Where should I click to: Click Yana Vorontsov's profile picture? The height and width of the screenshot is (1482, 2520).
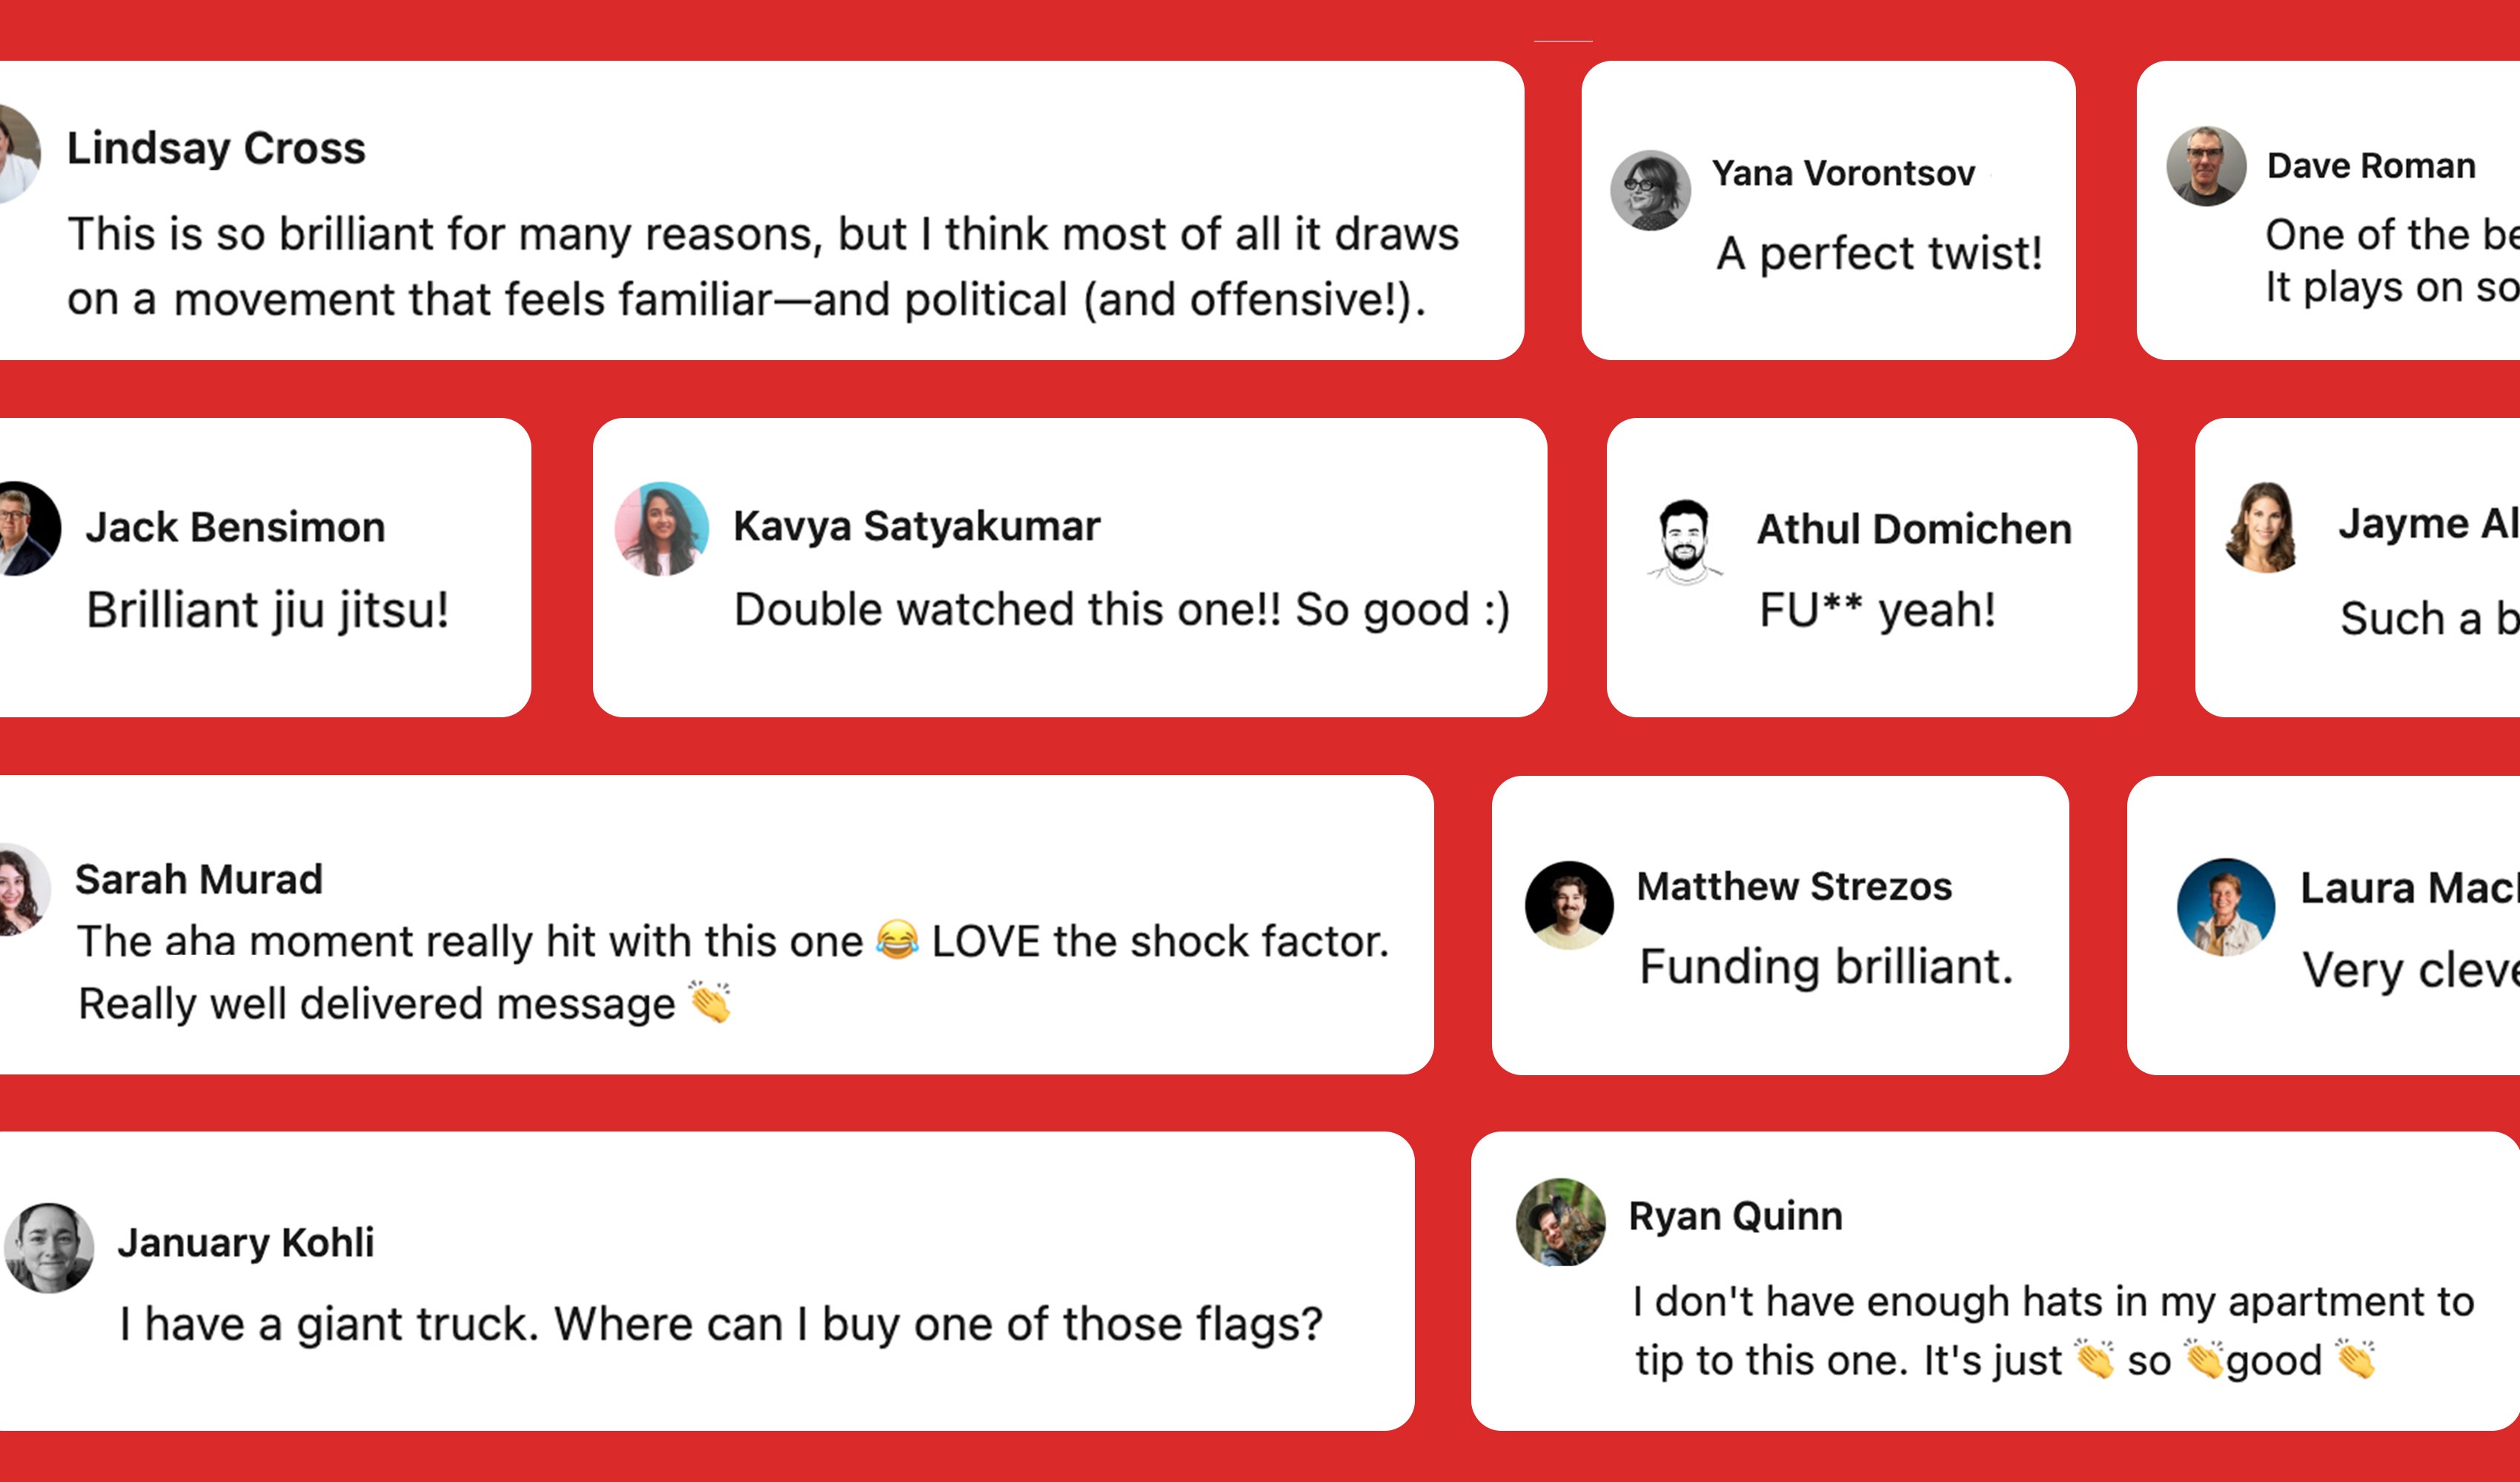[1650, 190]
